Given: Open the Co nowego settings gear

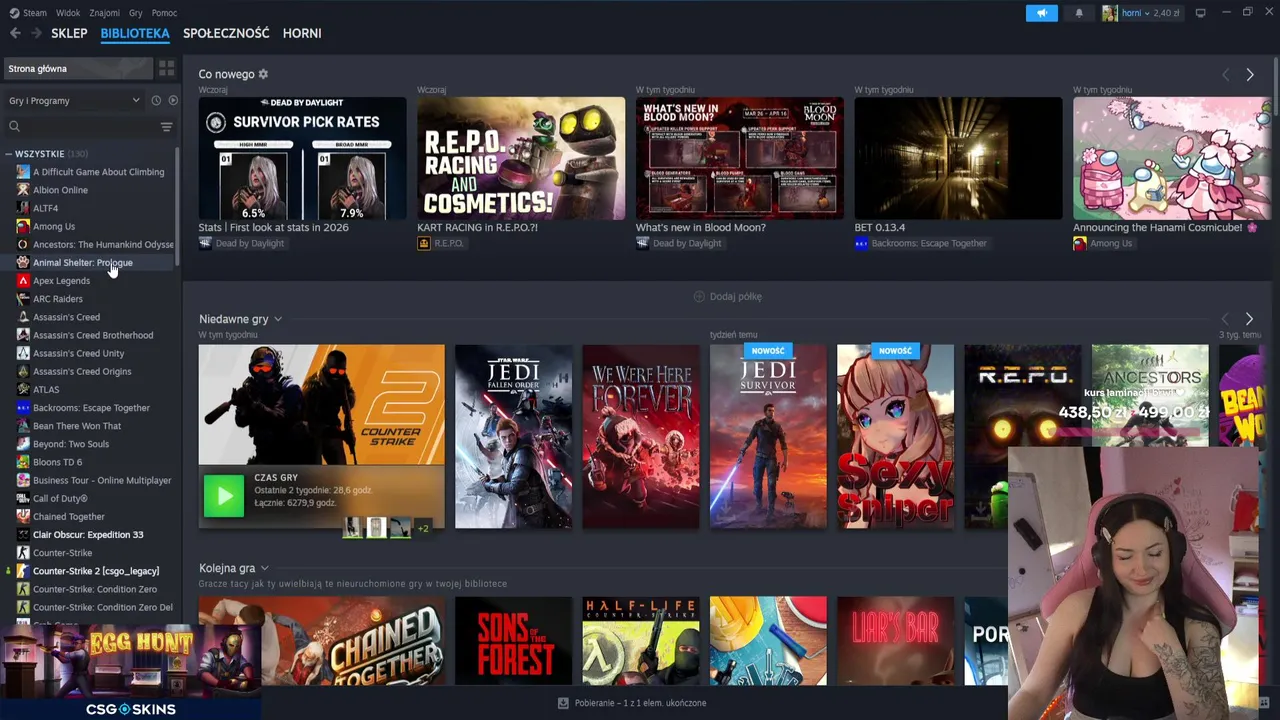Looking at the screenshot, I should [263, 74].
